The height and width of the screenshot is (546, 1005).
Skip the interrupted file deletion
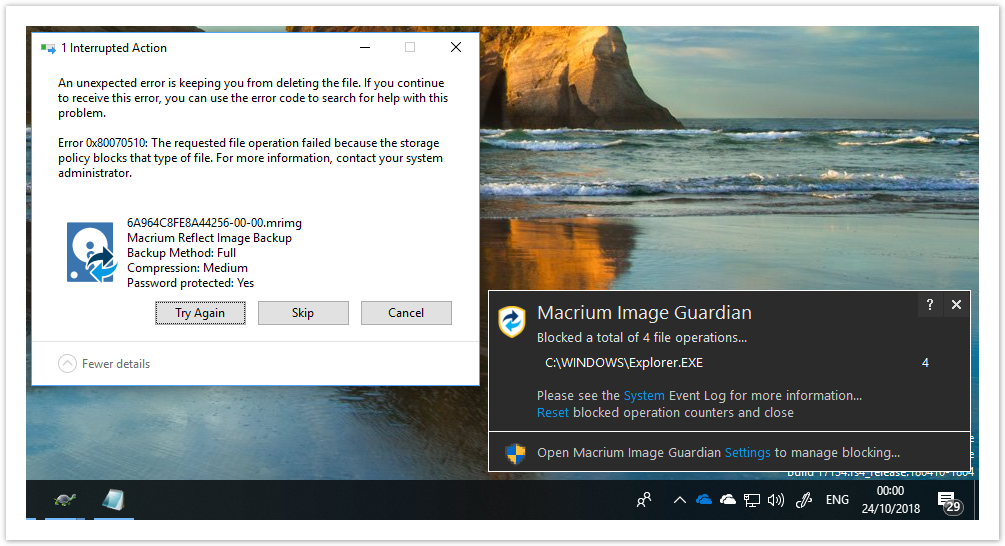pos(303,313)
